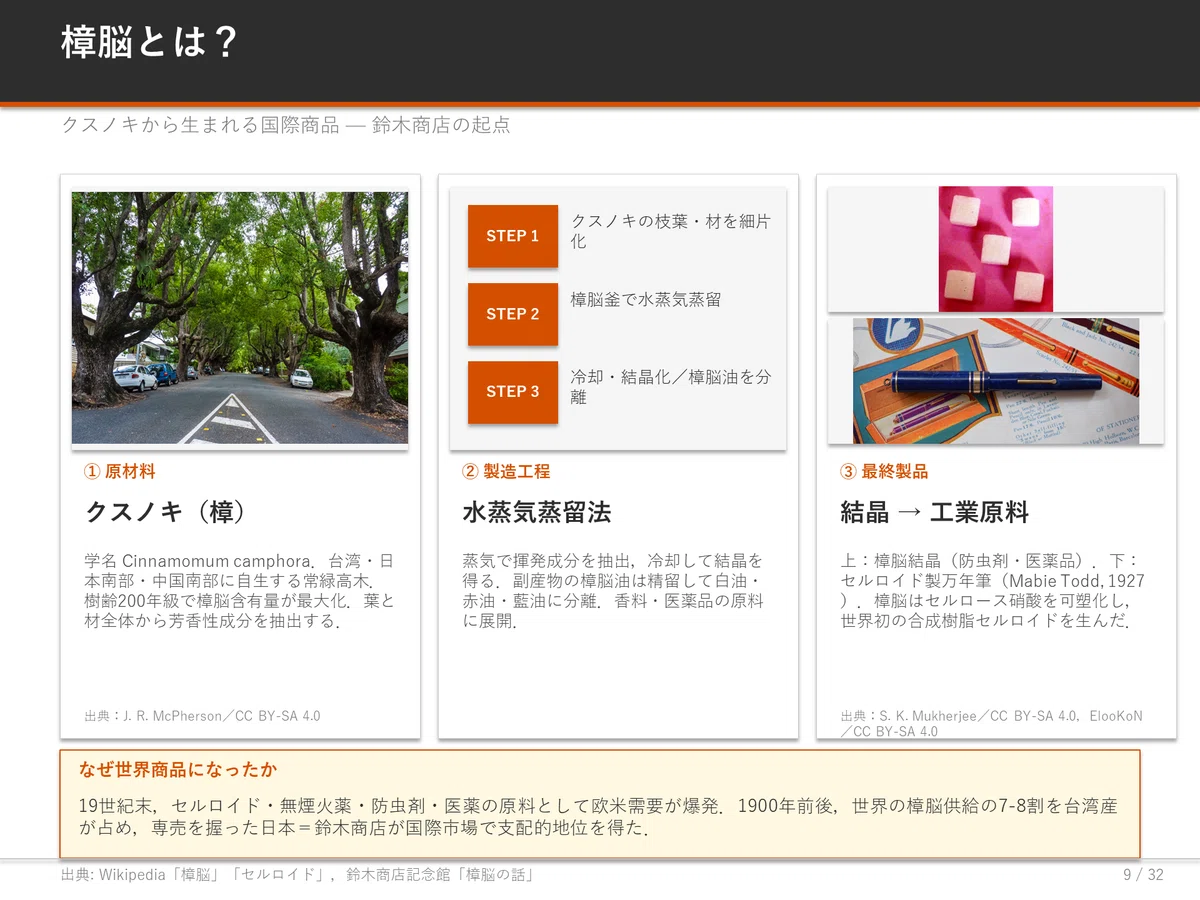Screen dimensions: 1200x900
Task: Click the celluloid fountain pen photo
Action: (996, 381)
